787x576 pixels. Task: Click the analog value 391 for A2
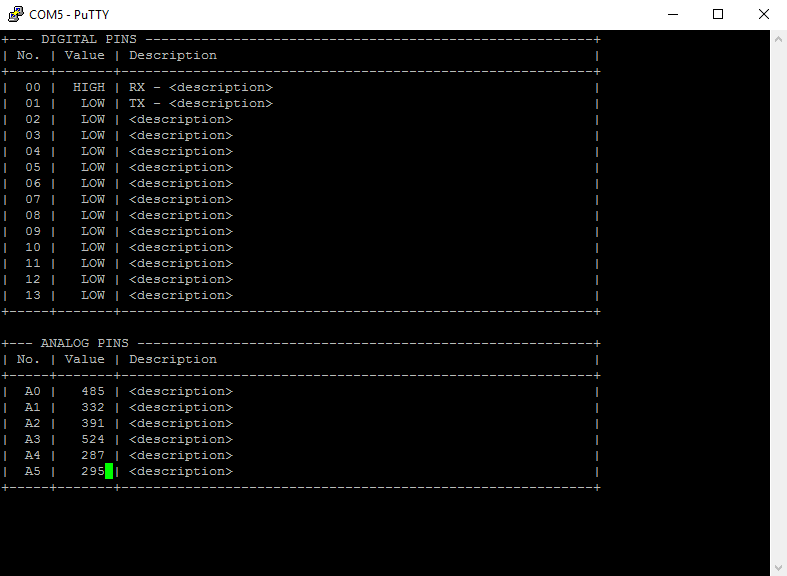click(x=93, y=423)
